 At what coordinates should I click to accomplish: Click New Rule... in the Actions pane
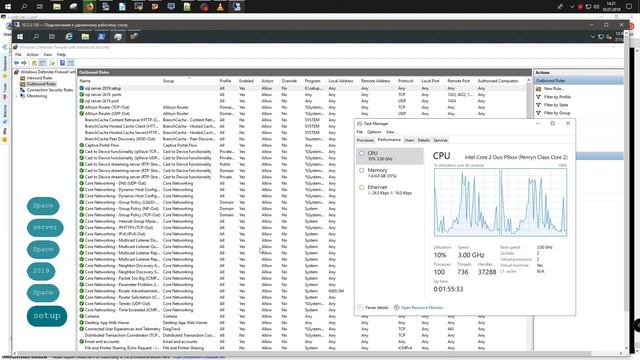coord(554,89)
